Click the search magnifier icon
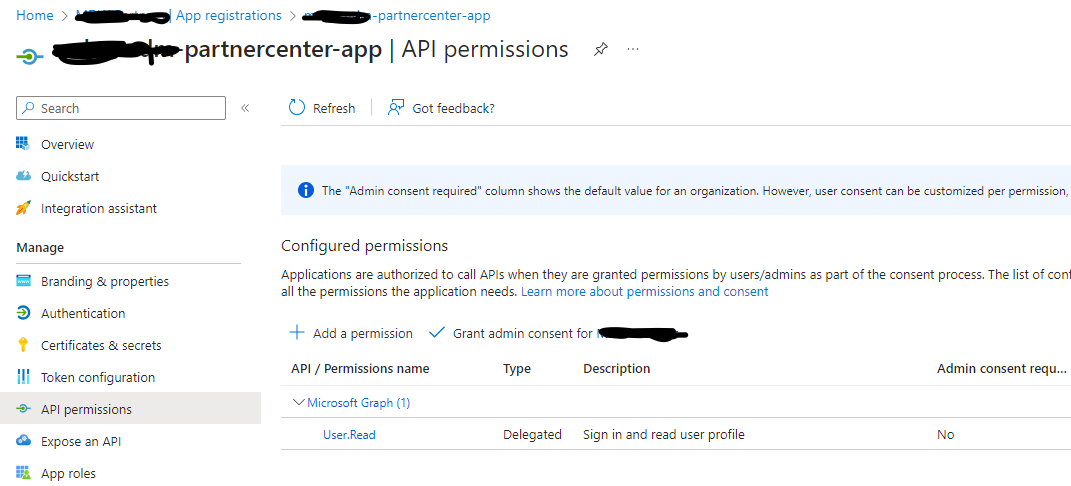The height and width of the screenshot is (486, 1071). point(29,108)
